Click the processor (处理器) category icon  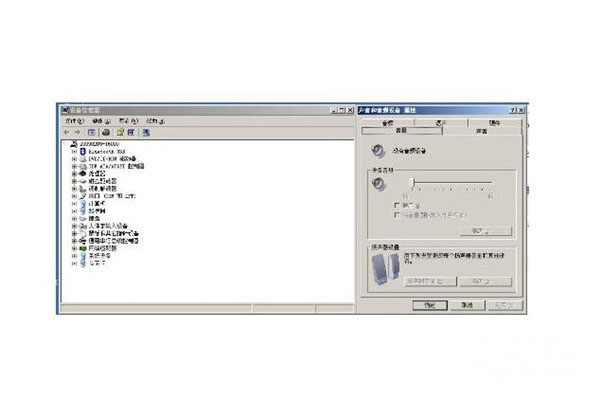tap(83, 173)
